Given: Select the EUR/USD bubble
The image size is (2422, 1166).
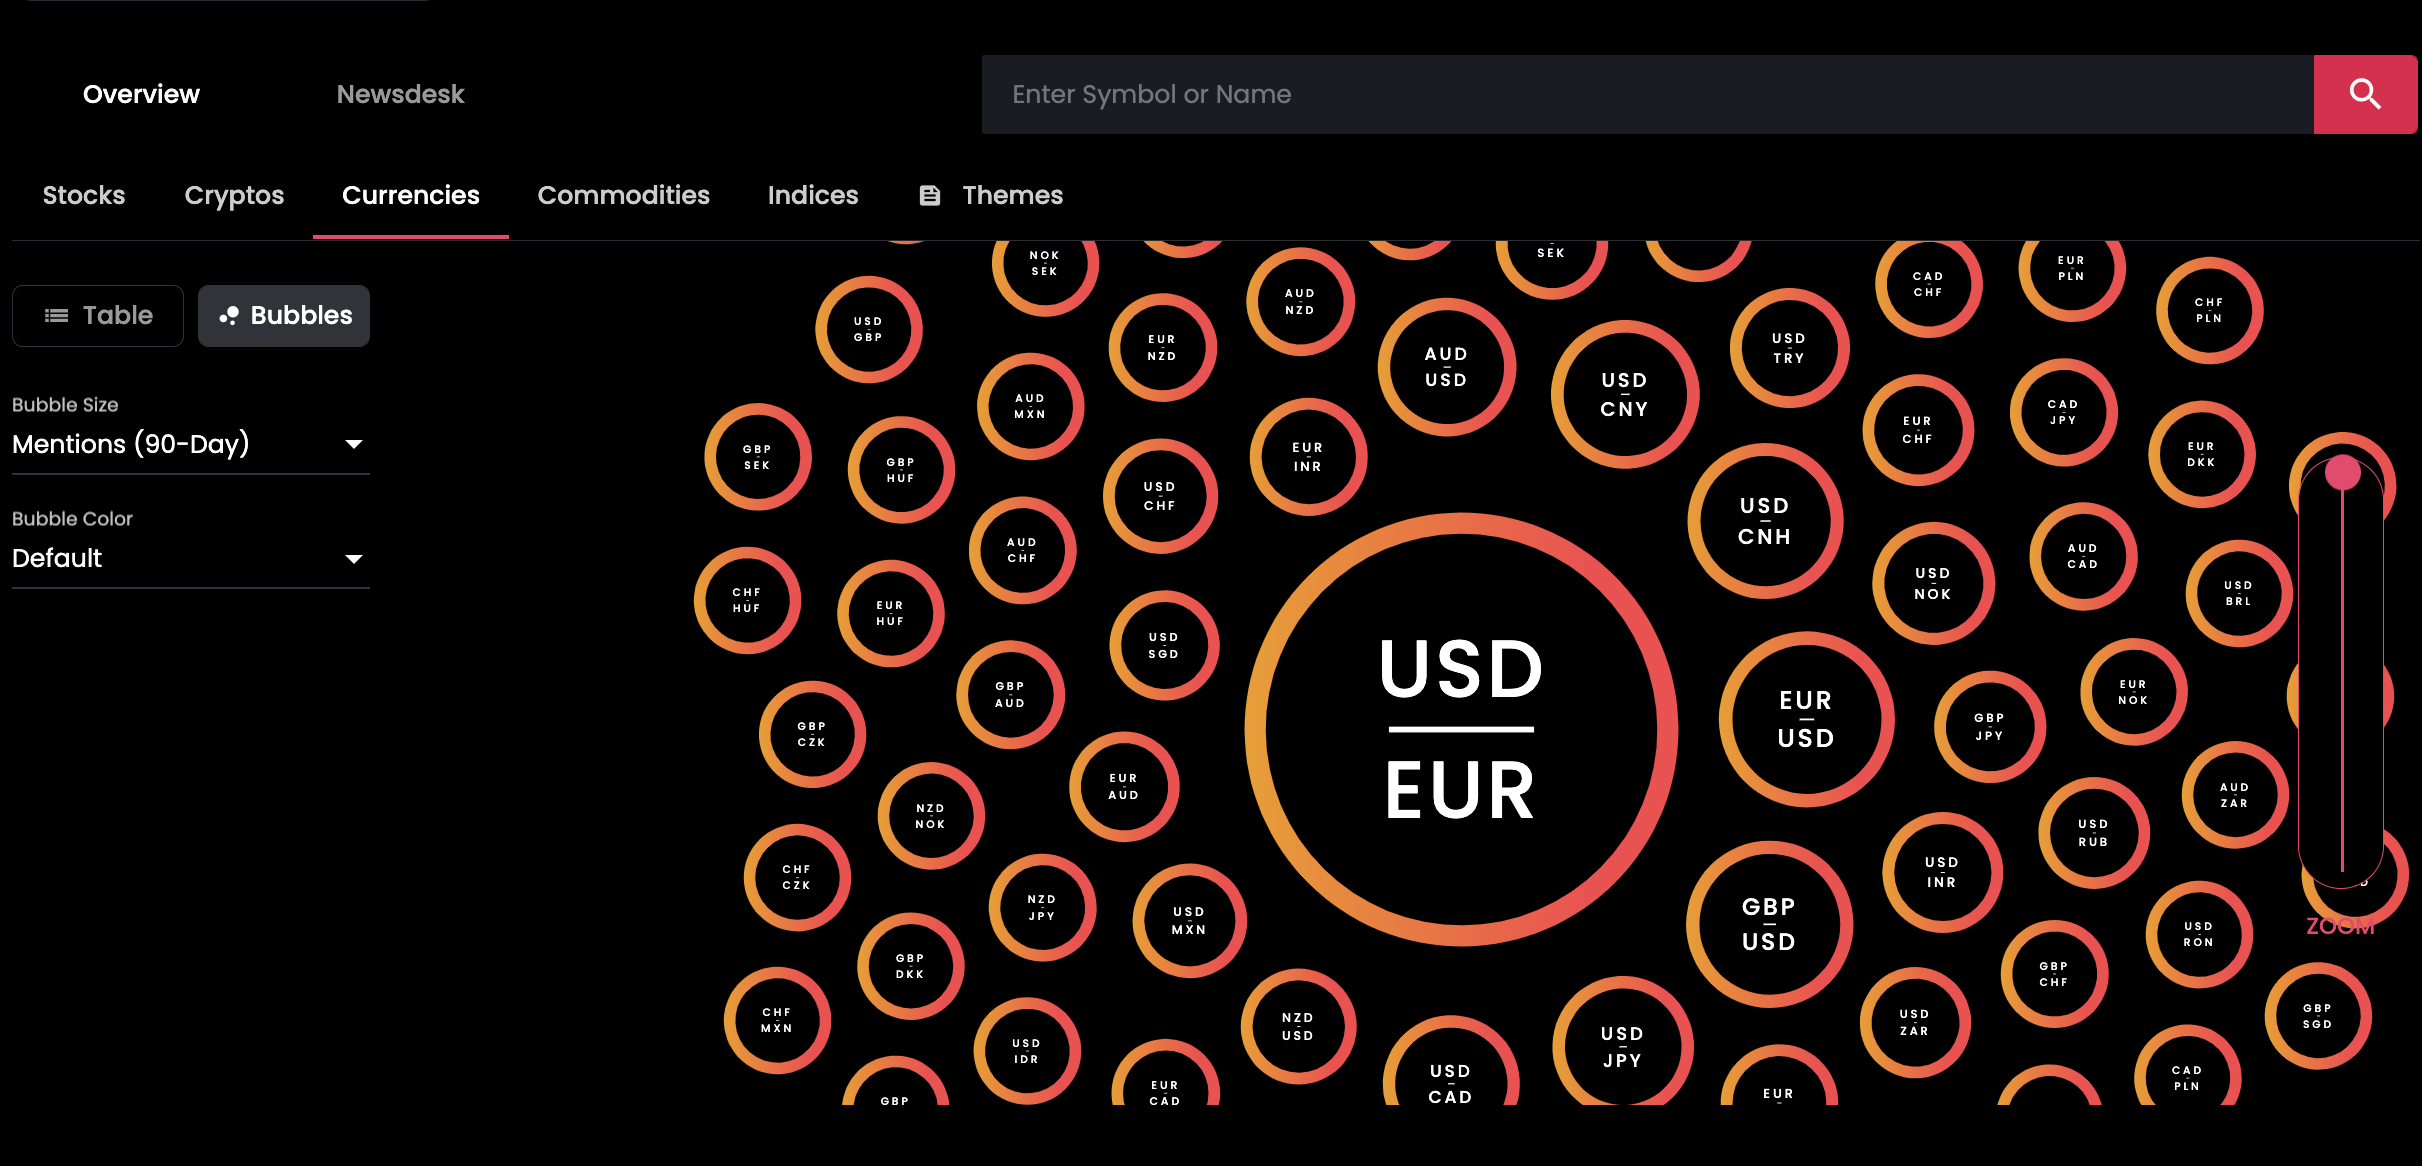Looking at the screenshot, I should point(1806,719).
